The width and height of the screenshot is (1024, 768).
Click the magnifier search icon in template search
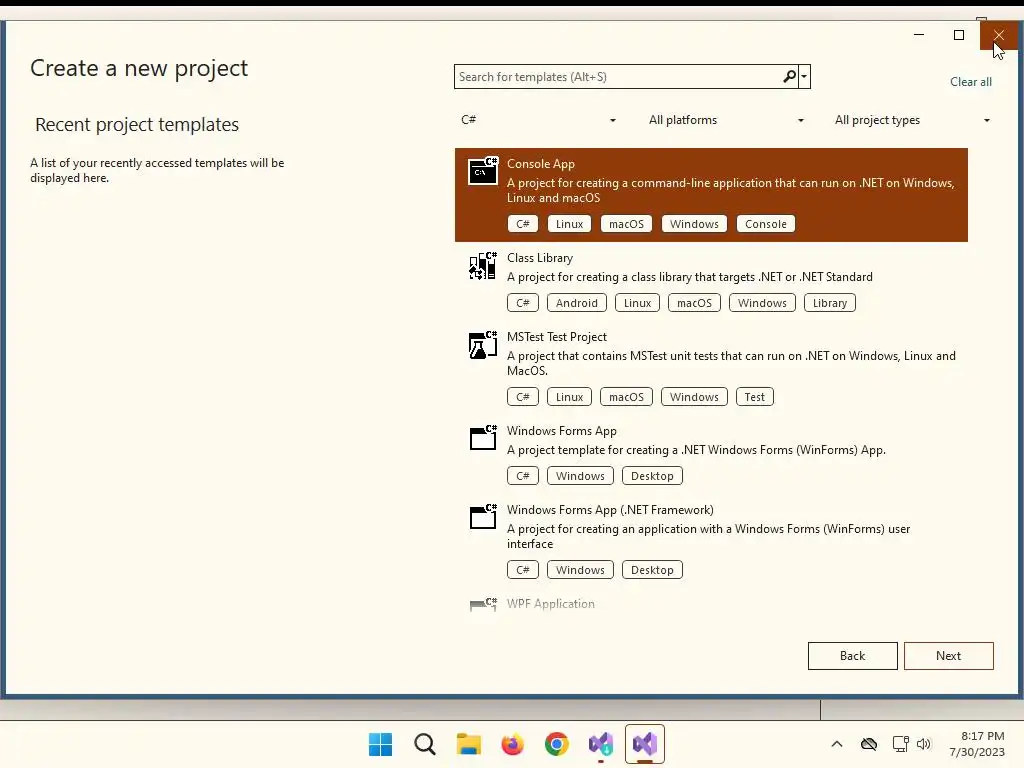(x=789, y=76)
